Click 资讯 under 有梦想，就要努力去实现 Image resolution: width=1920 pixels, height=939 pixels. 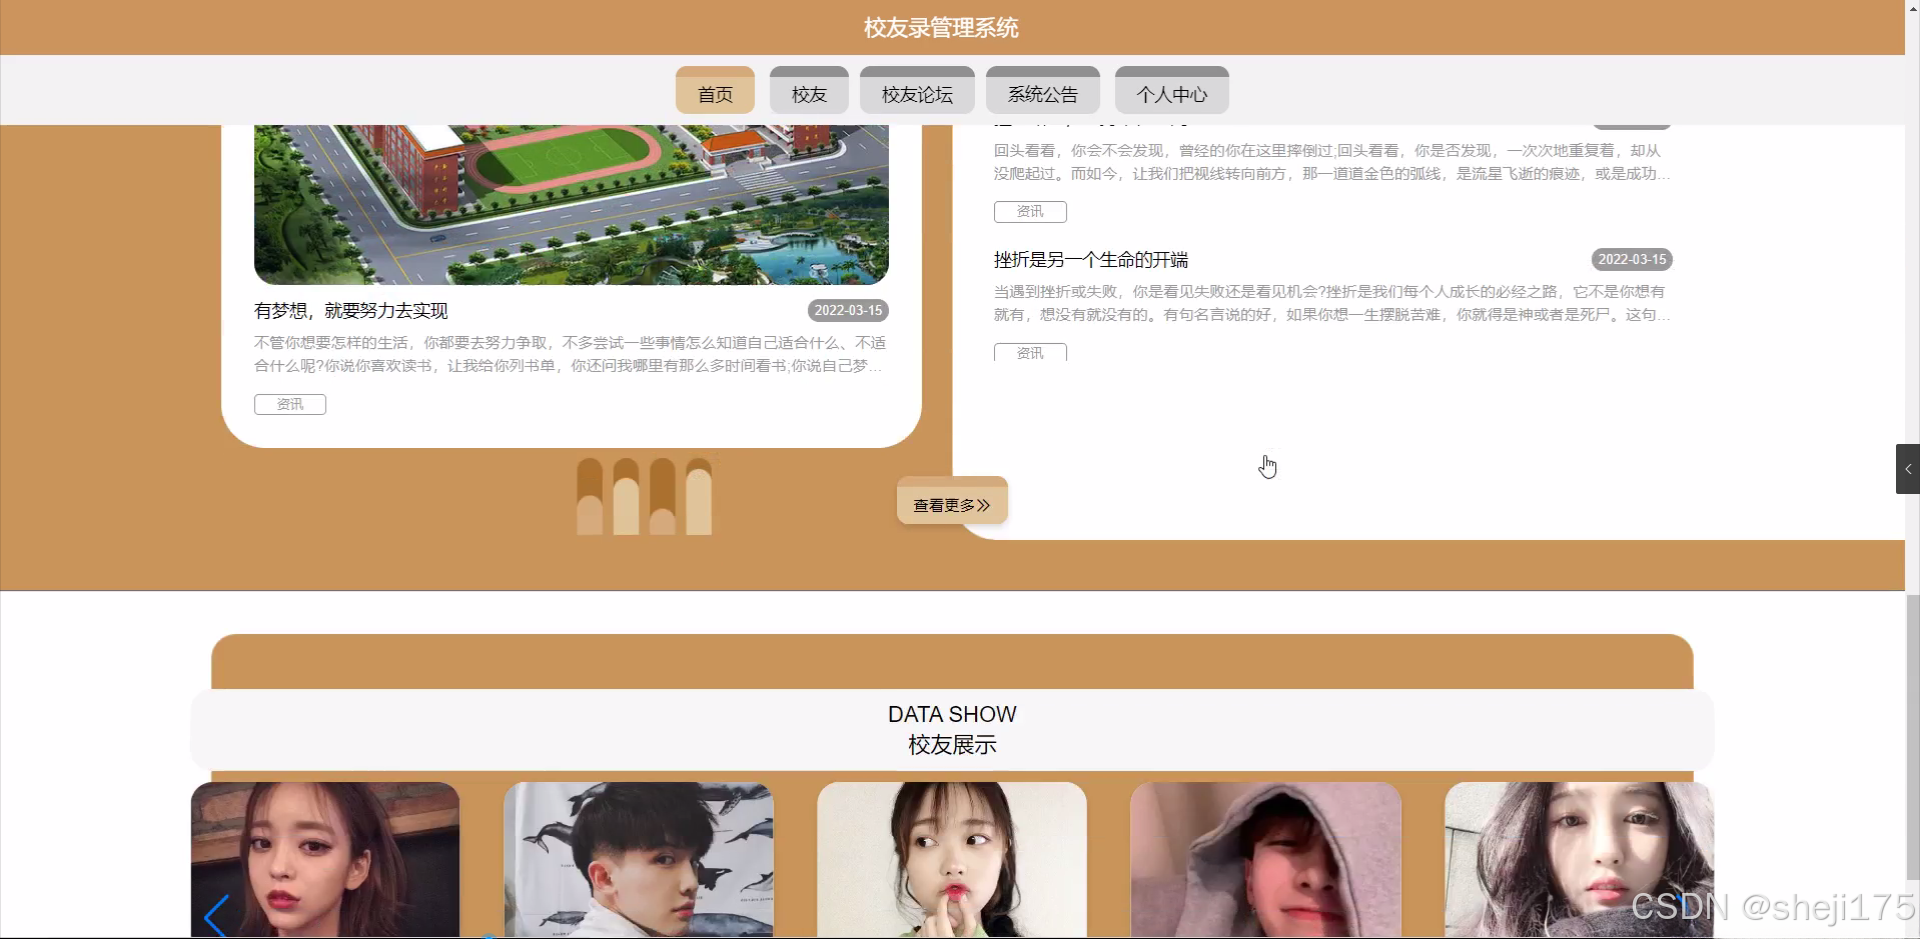point(289,404)
